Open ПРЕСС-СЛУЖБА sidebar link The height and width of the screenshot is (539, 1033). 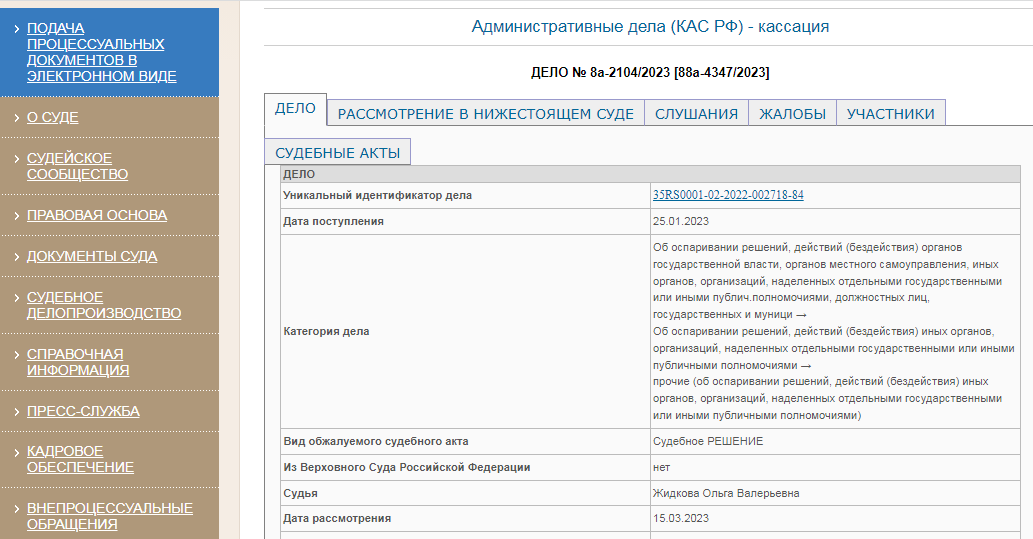[x=83, y=411]
